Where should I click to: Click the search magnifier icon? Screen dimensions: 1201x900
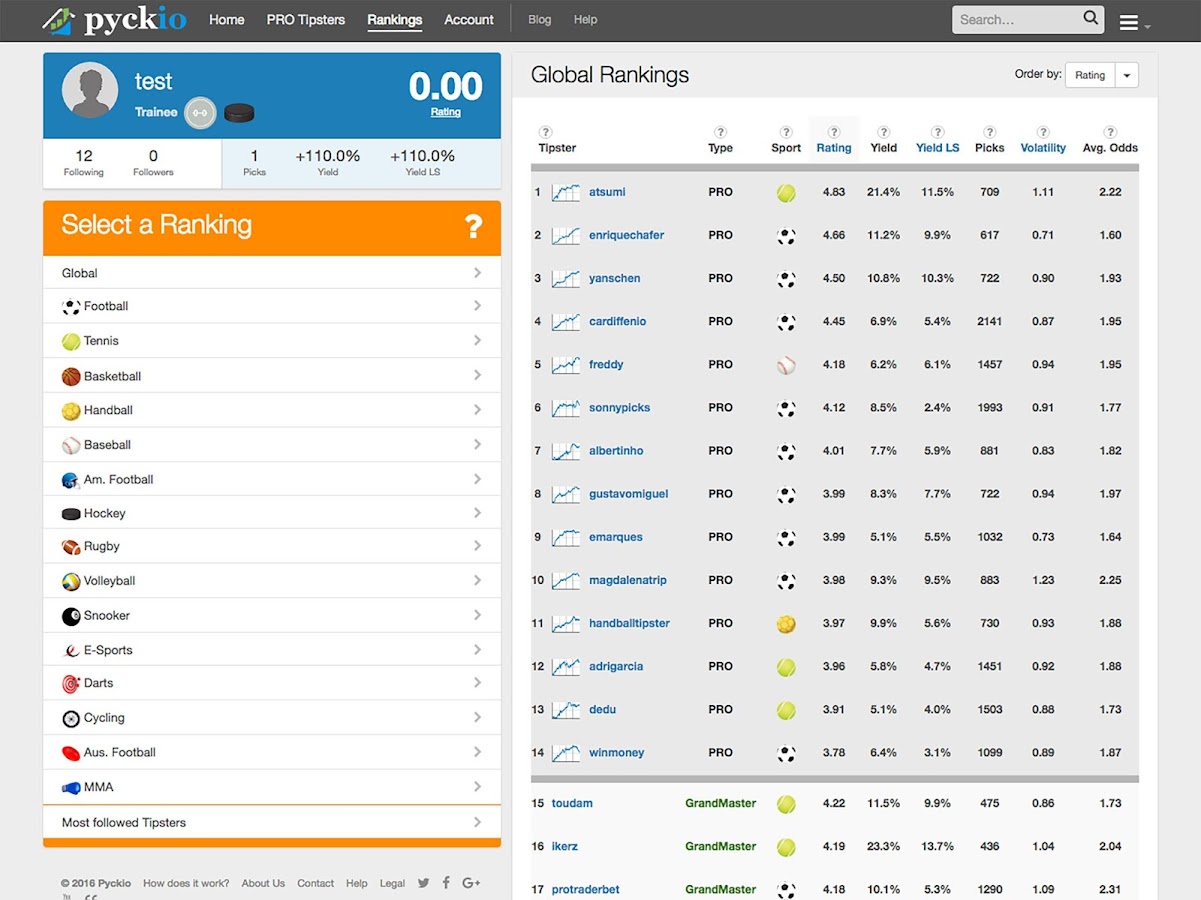(x=1090, y=18)
